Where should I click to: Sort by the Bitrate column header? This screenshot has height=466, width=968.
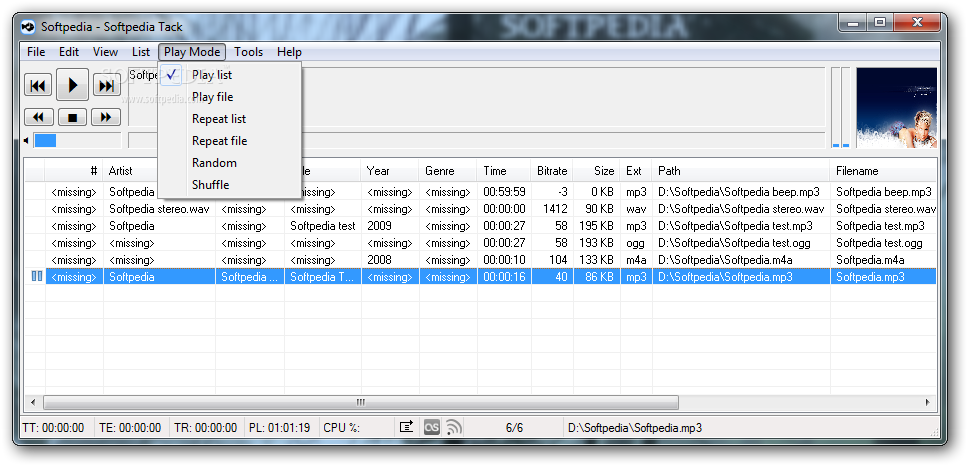pos(552,171)
